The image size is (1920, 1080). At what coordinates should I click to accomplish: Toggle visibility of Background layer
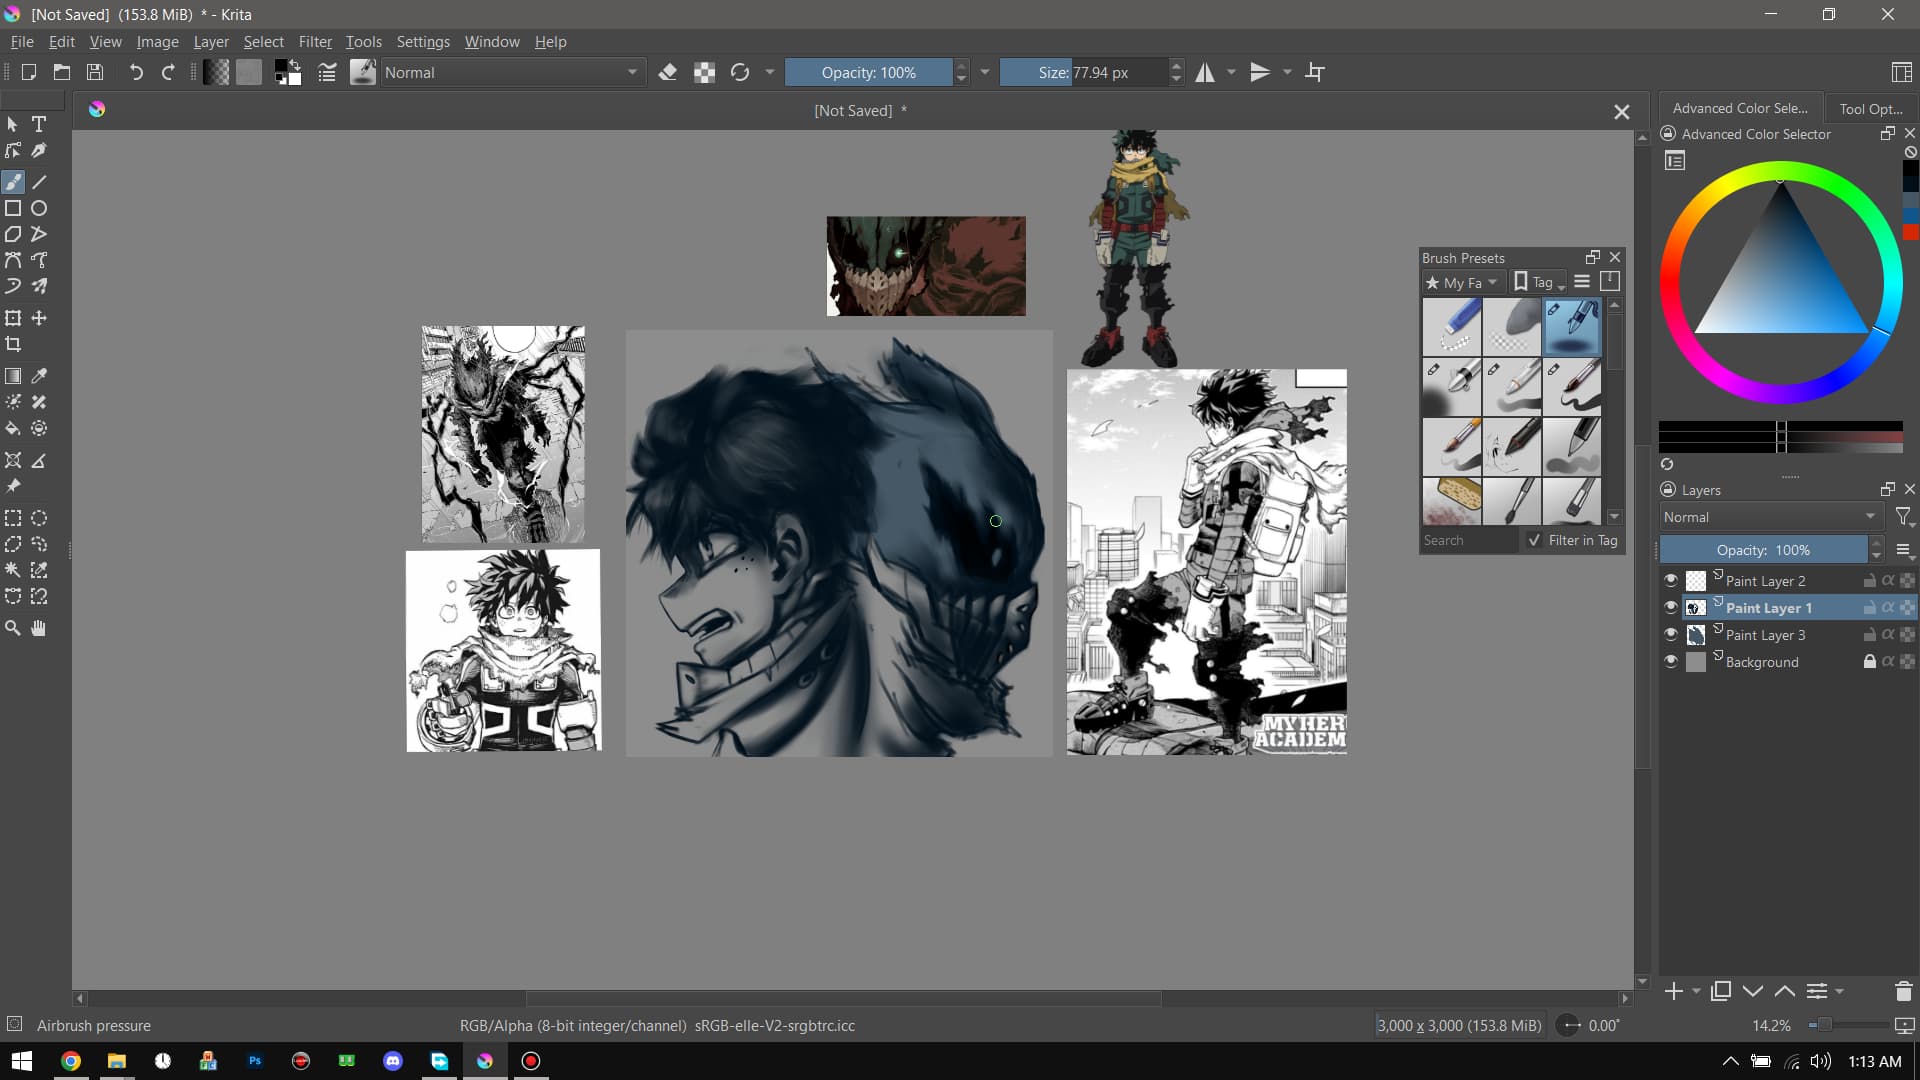(1670, 661)
